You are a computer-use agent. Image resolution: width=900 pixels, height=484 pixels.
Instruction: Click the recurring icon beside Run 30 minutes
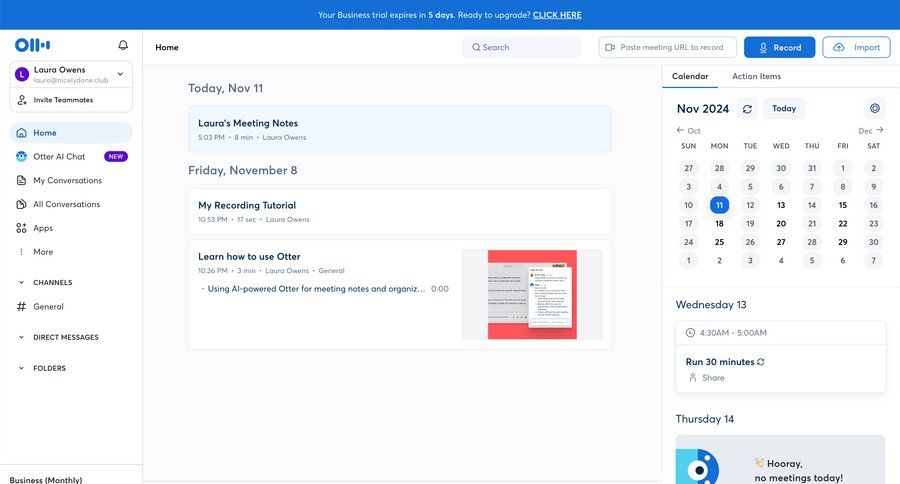761,362
